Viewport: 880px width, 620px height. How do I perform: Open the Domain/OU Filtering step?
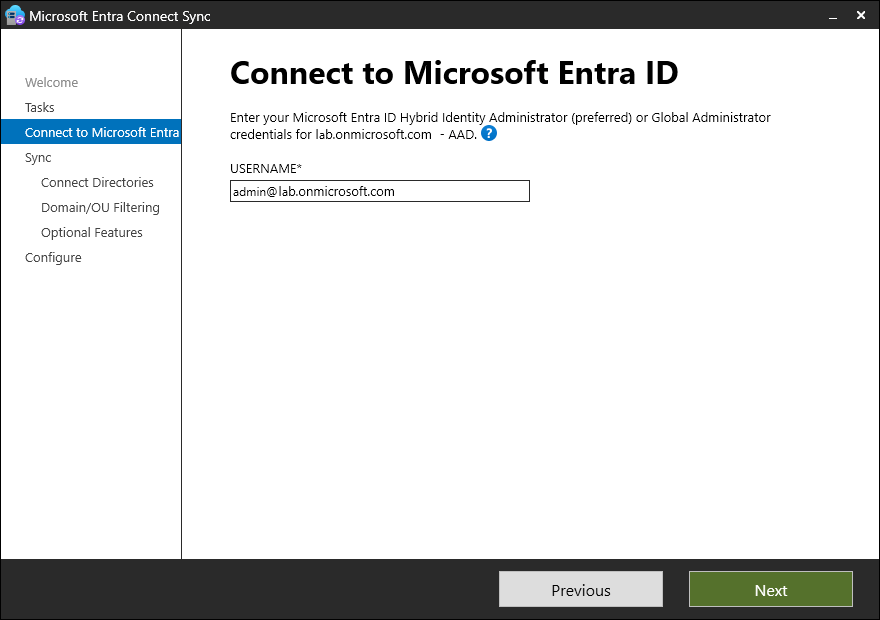click(100, 208)
